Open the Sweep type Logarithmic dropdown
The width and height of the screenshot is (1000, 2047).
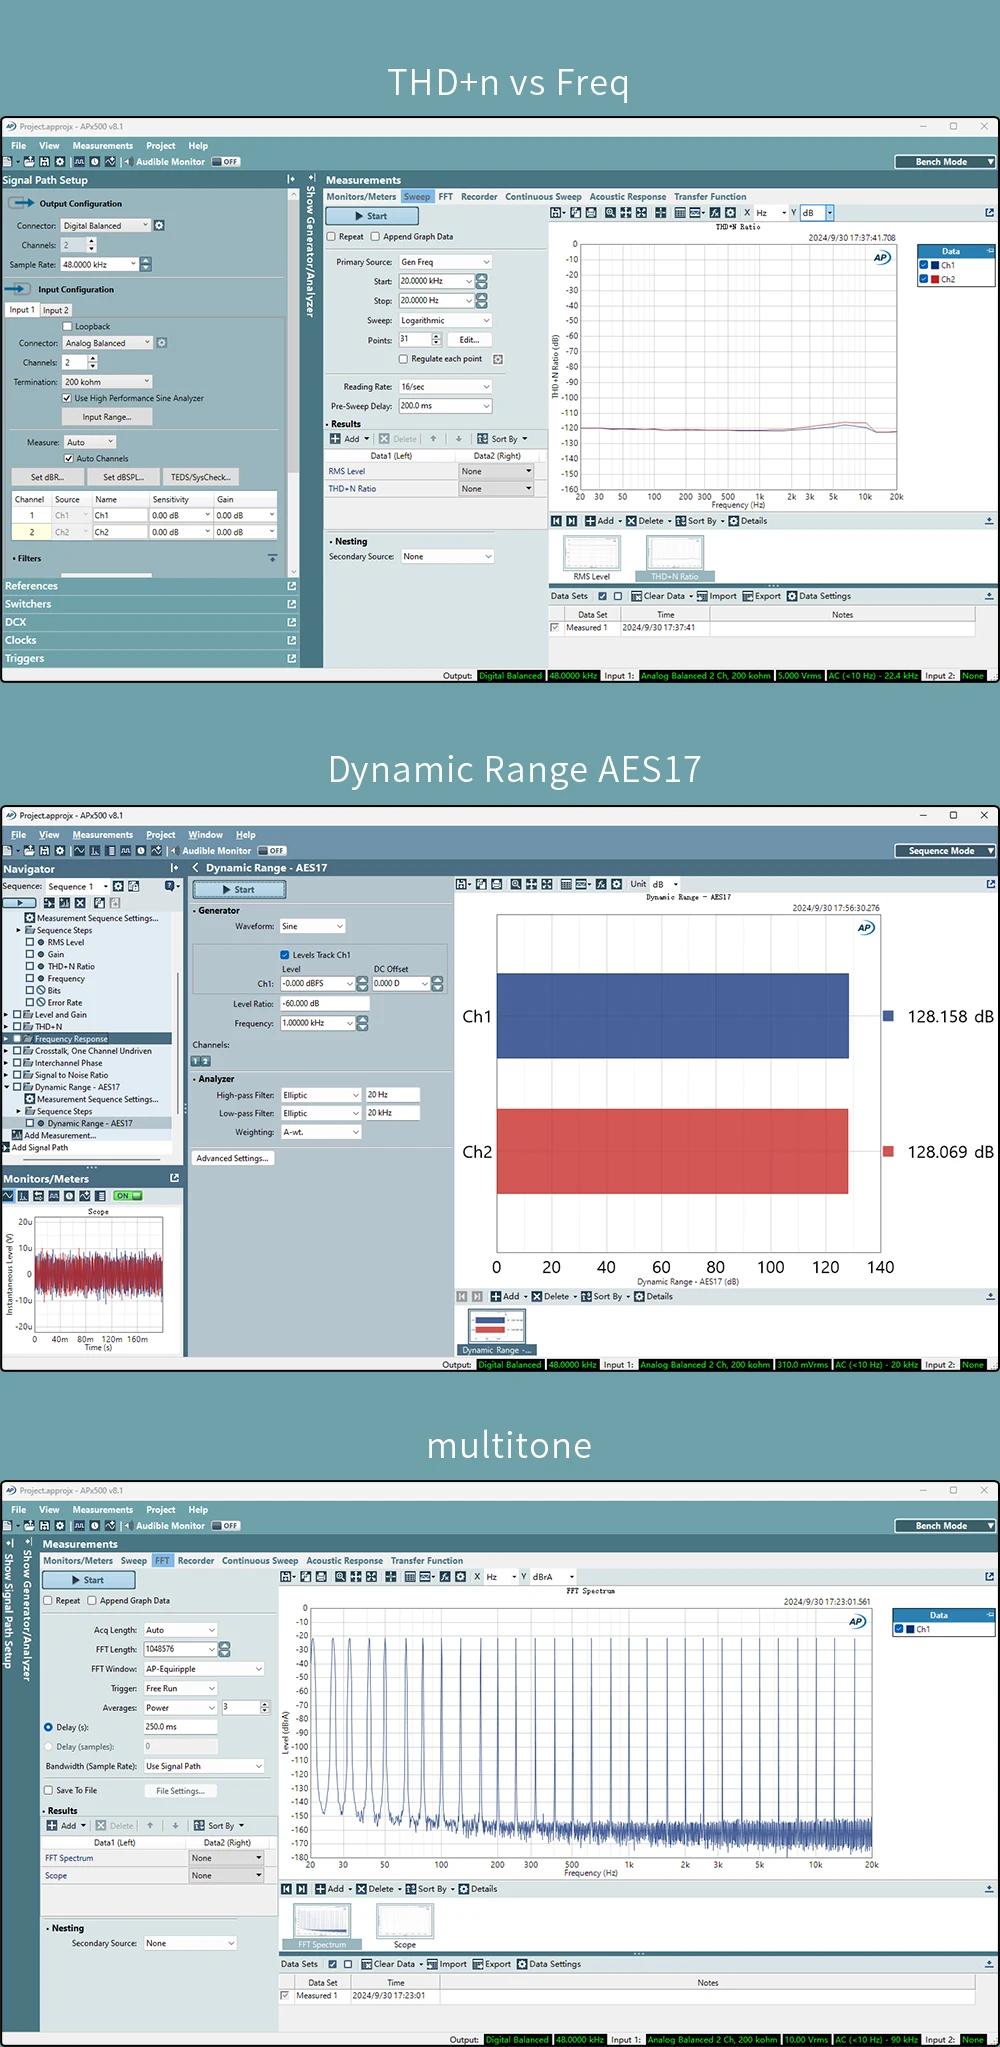[x=445, y=321]
